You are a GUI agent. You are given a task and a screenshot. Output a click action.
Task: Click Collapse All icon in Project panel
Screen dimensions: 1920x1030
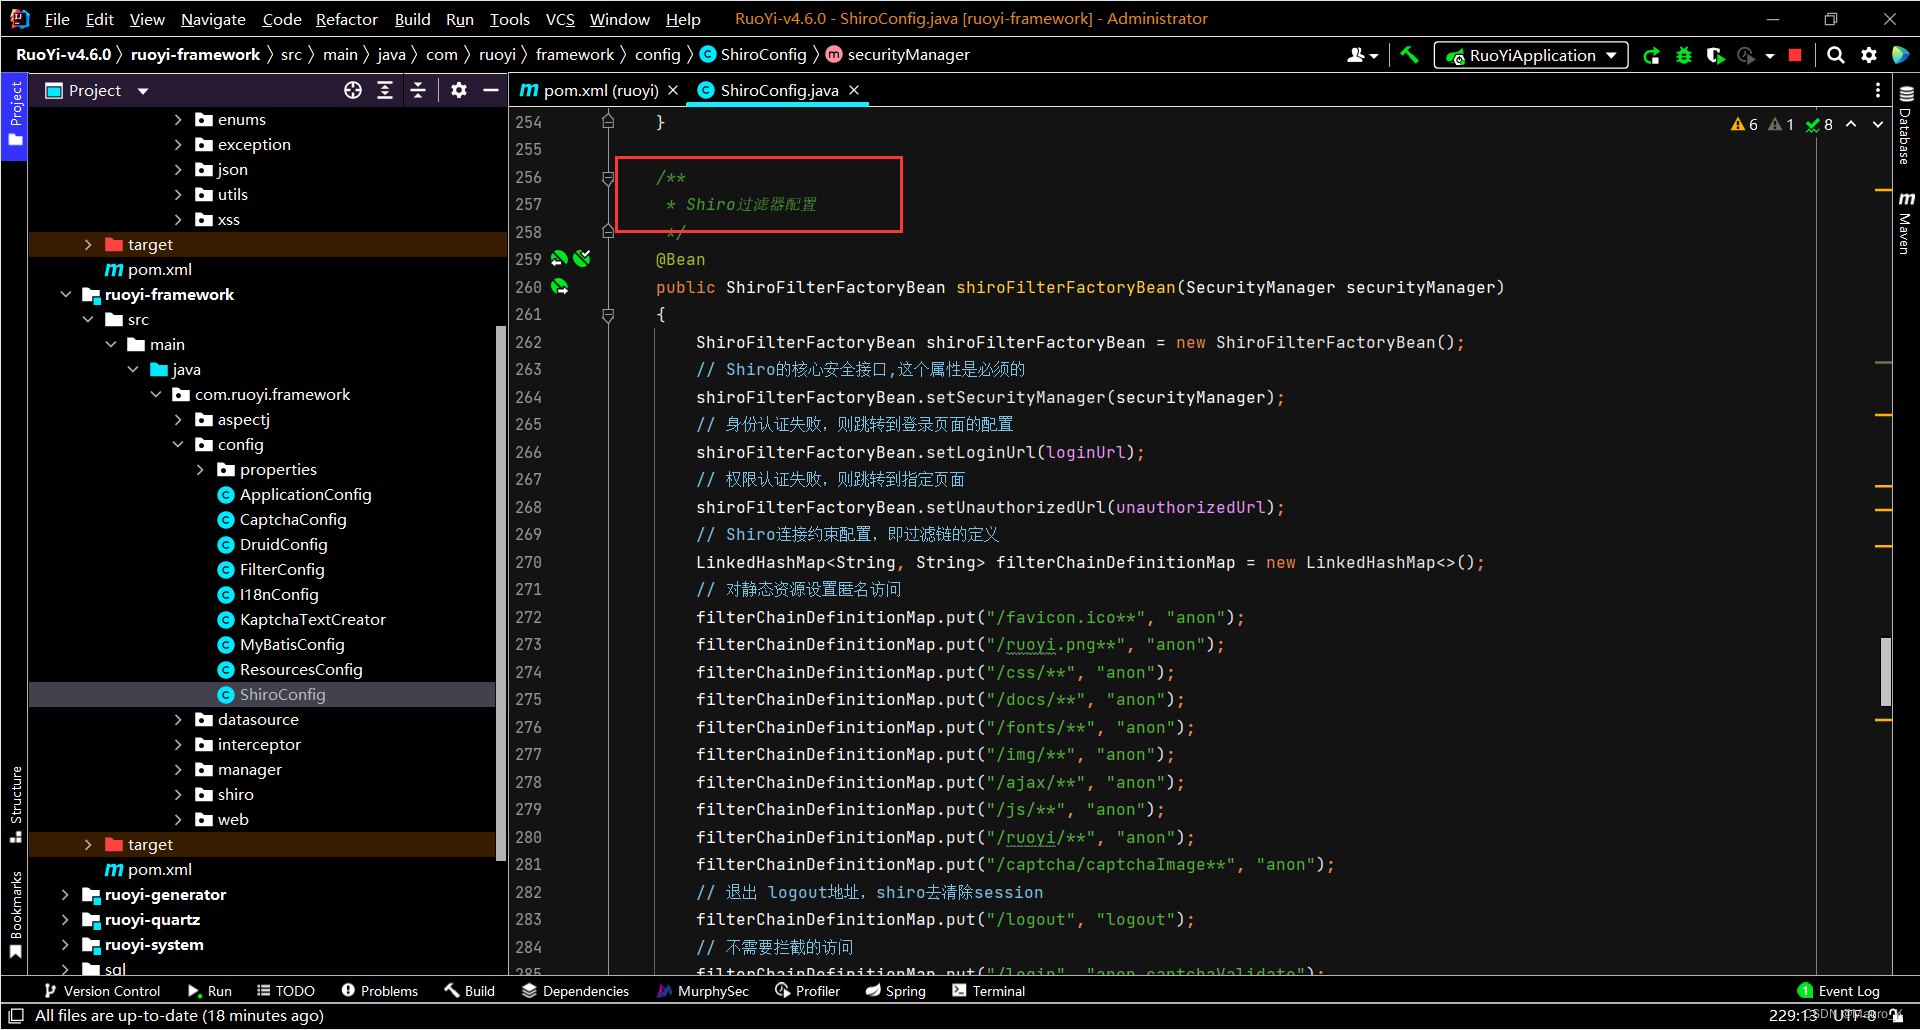pos(418,90)
